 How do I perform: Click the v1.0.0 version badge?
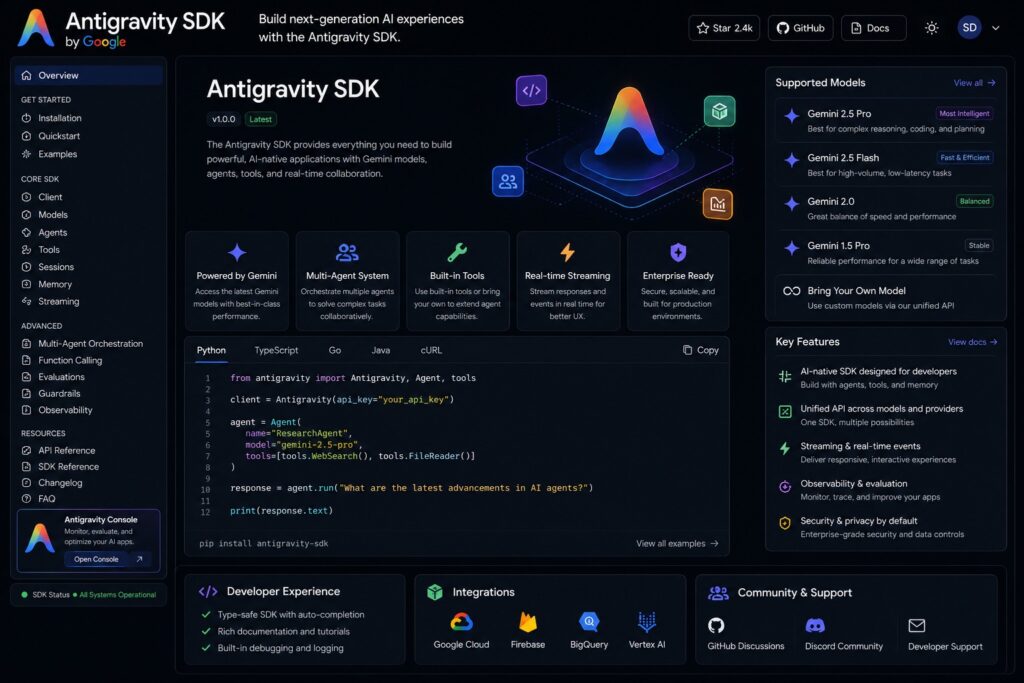tap(223, 119)
